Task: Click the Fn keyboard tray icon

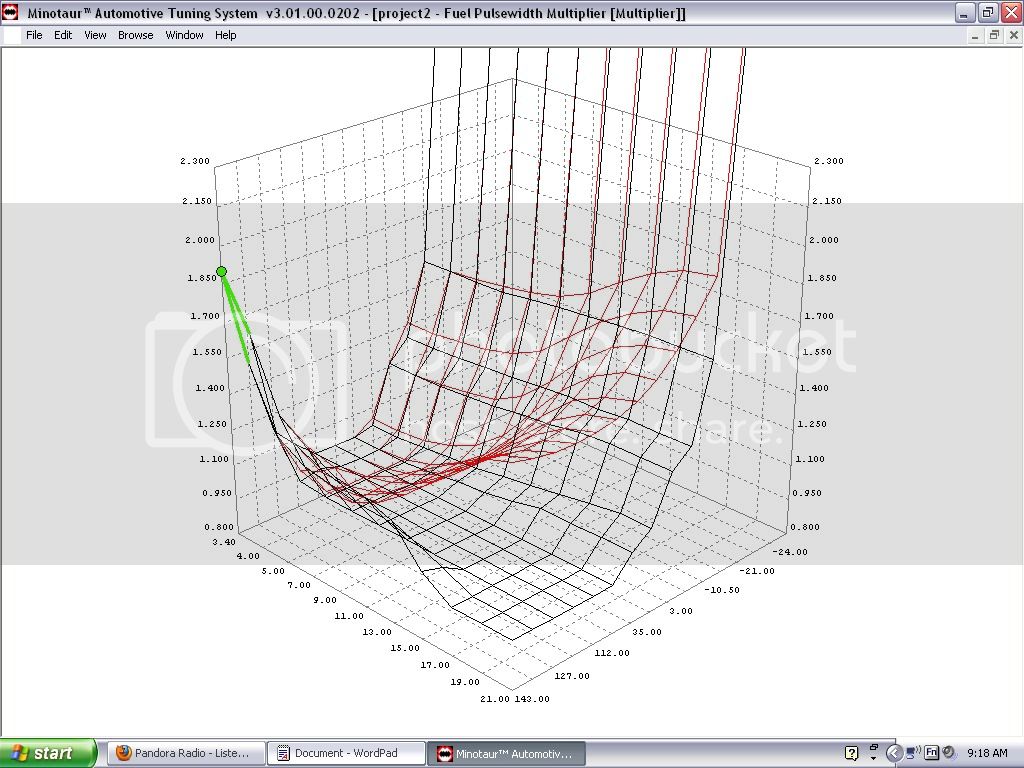Action: pos(931,753)
